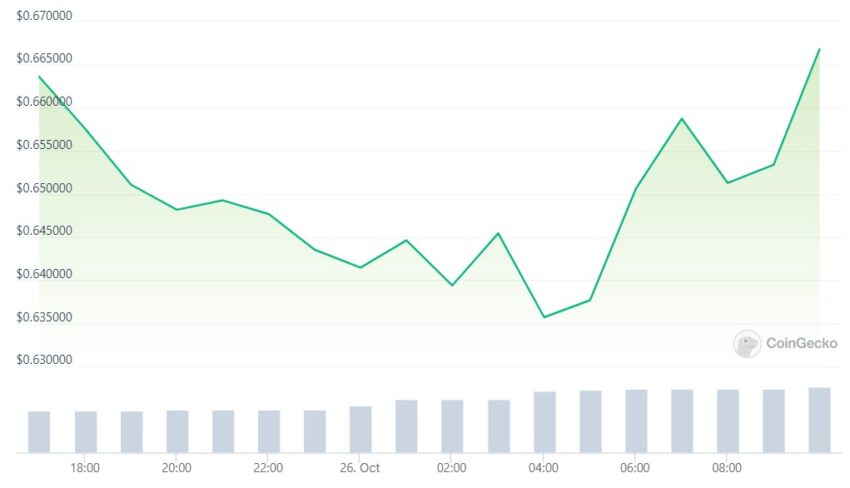Click the 20:00 time axis label
The image size is (850, 488).
(x=176, y=468)
